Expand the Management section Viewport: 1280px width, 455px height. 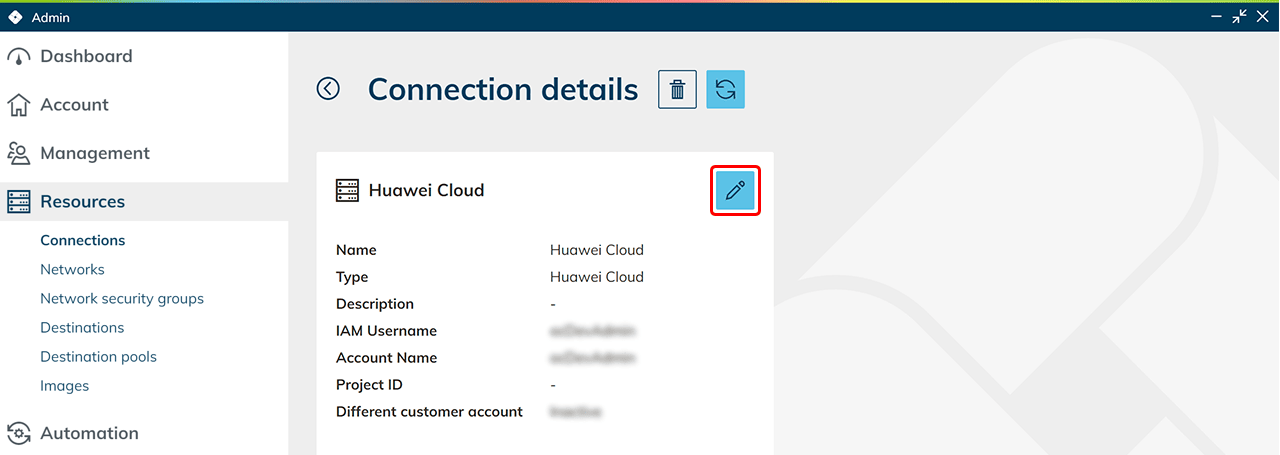pos(95,153)
